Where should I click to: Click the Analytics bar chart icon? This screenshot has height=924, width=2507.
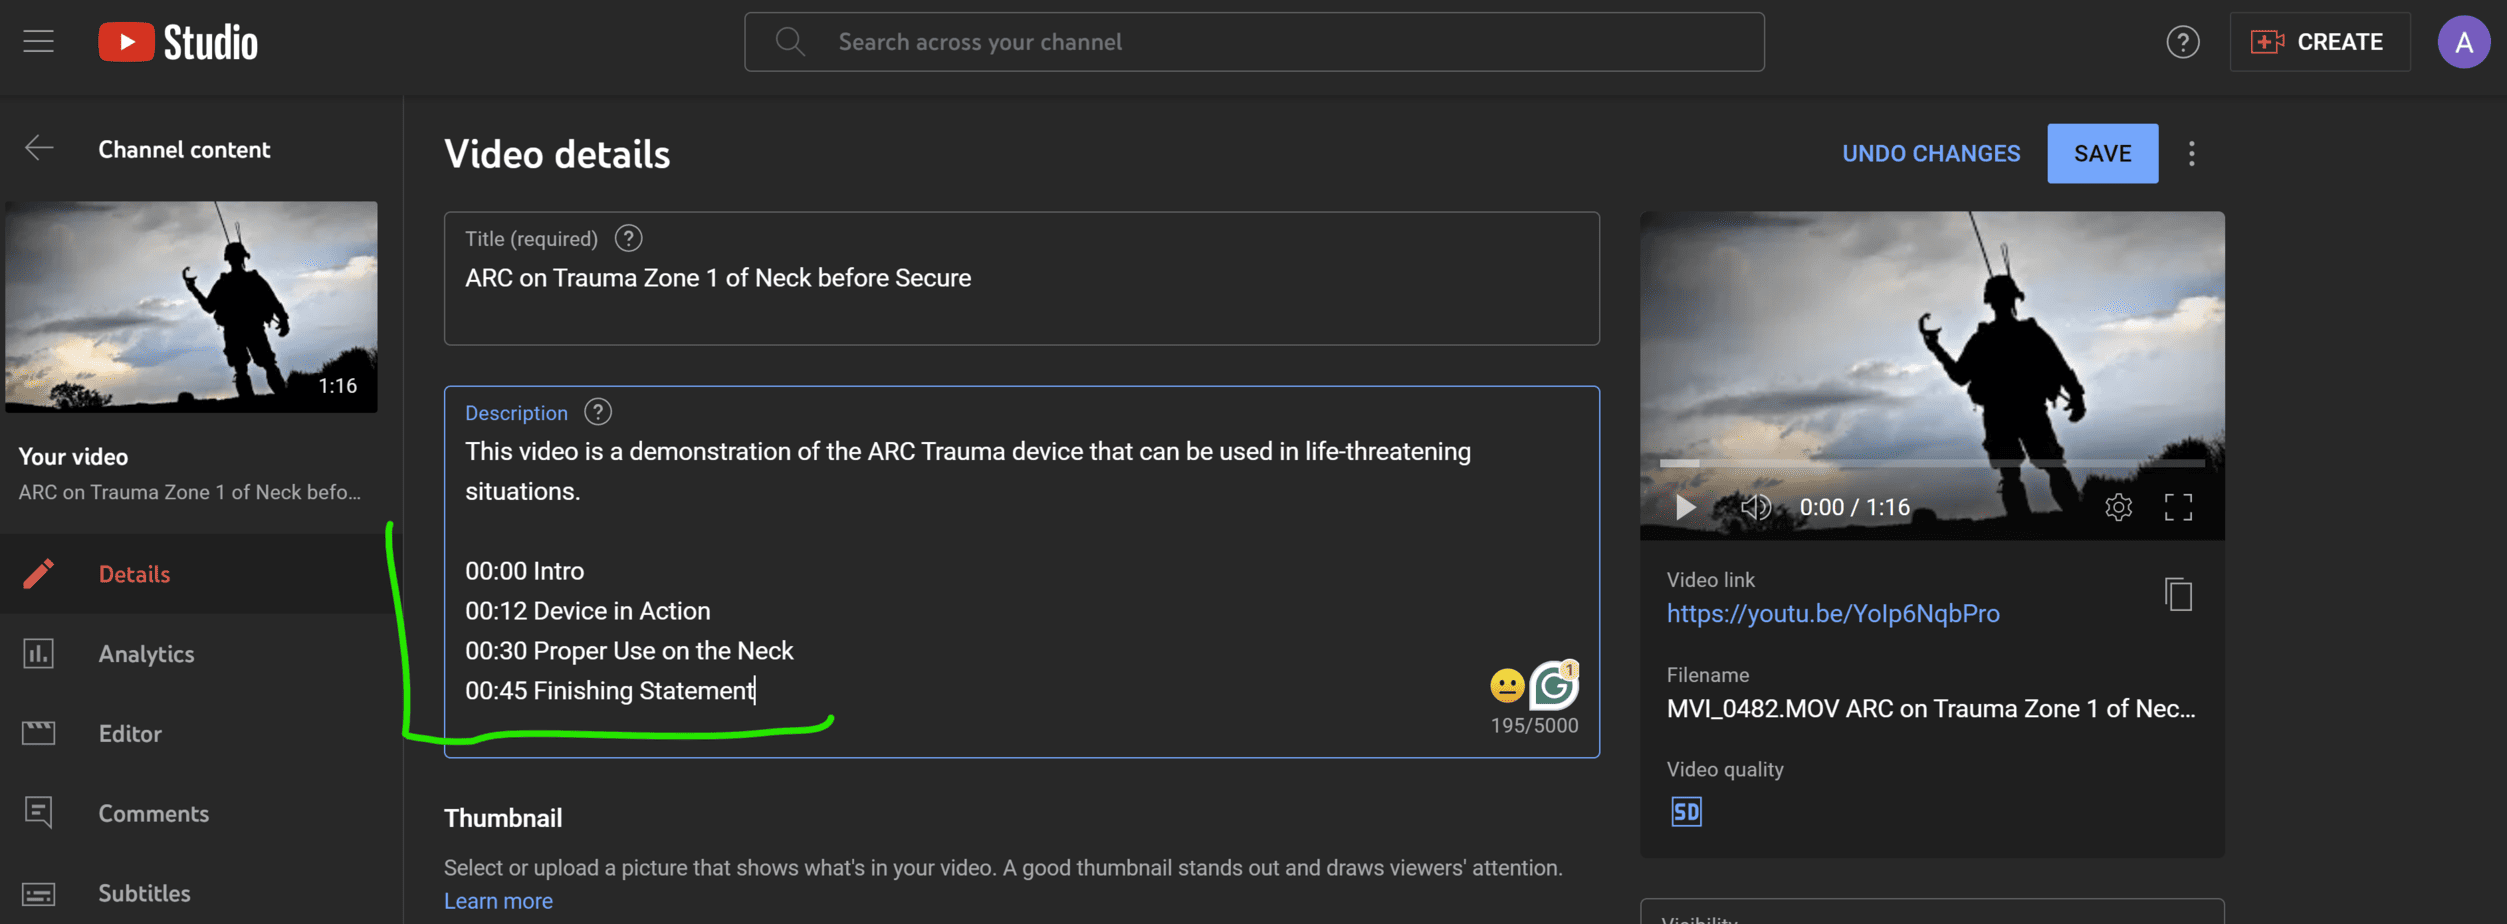click(x=38, y=654)
